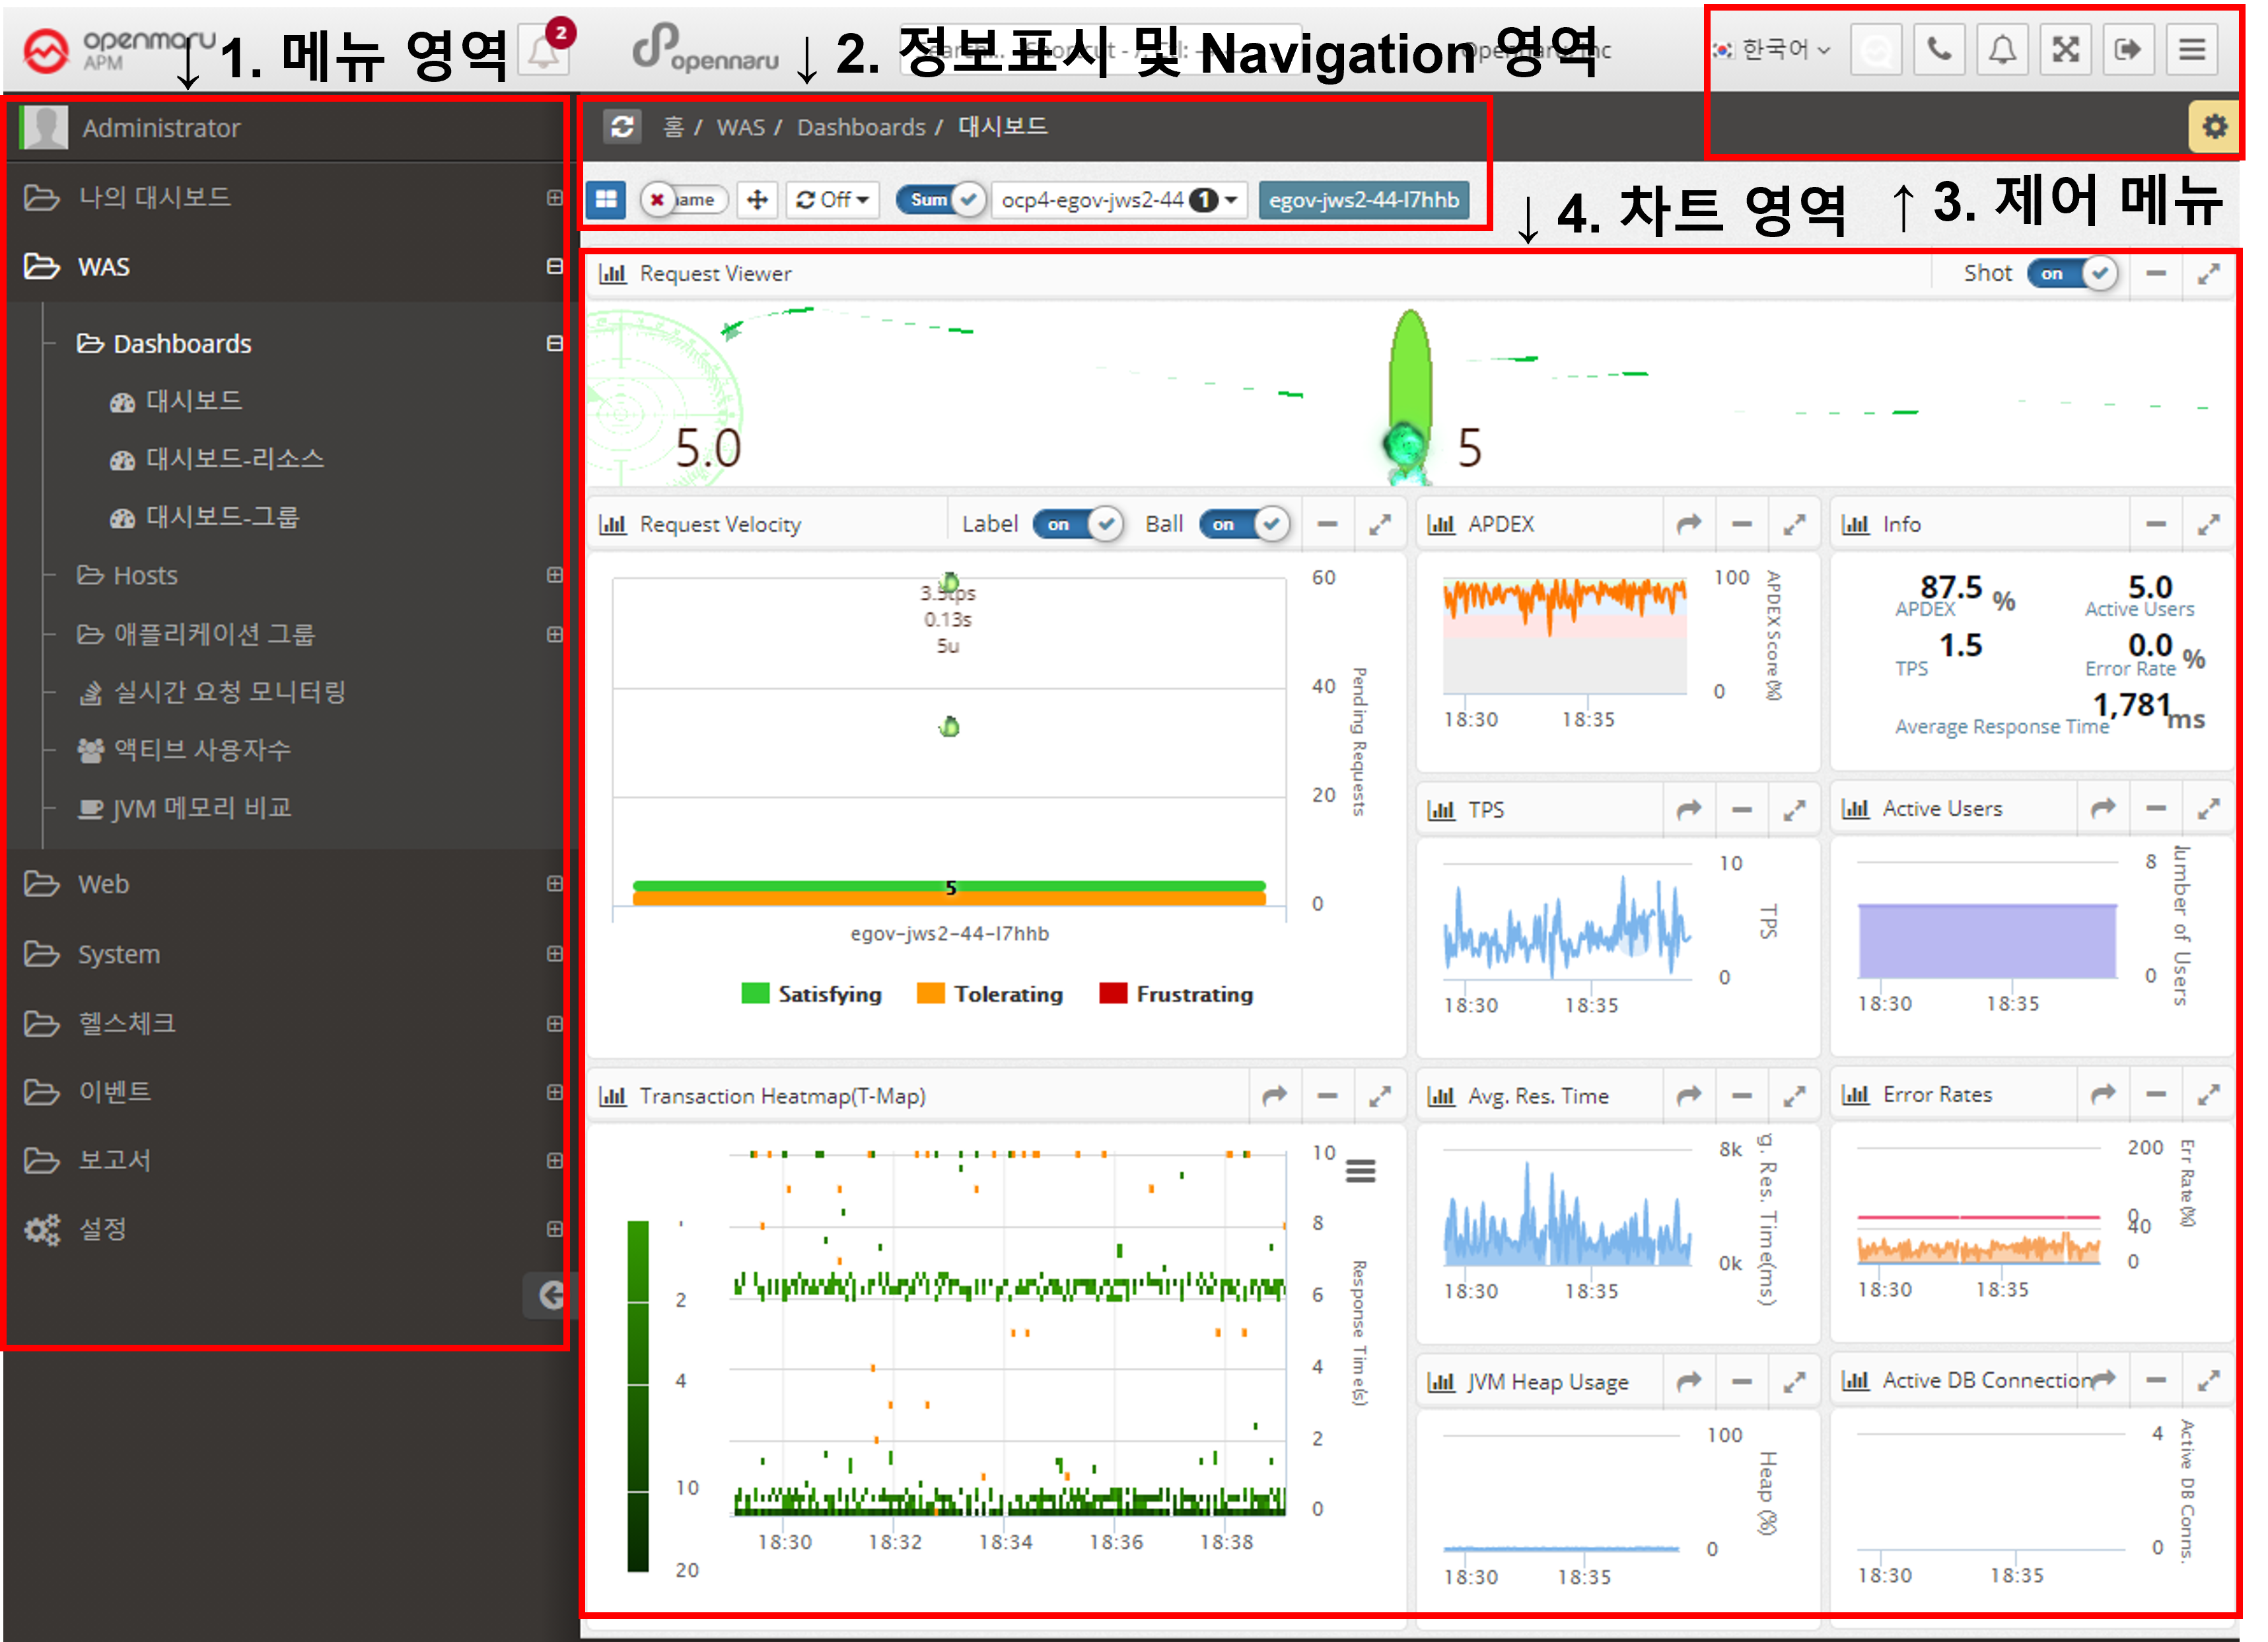2268x1642 pixels.
Task: Click the fullscreen expand icon in top bar
Action: (x=2065, y=50)
